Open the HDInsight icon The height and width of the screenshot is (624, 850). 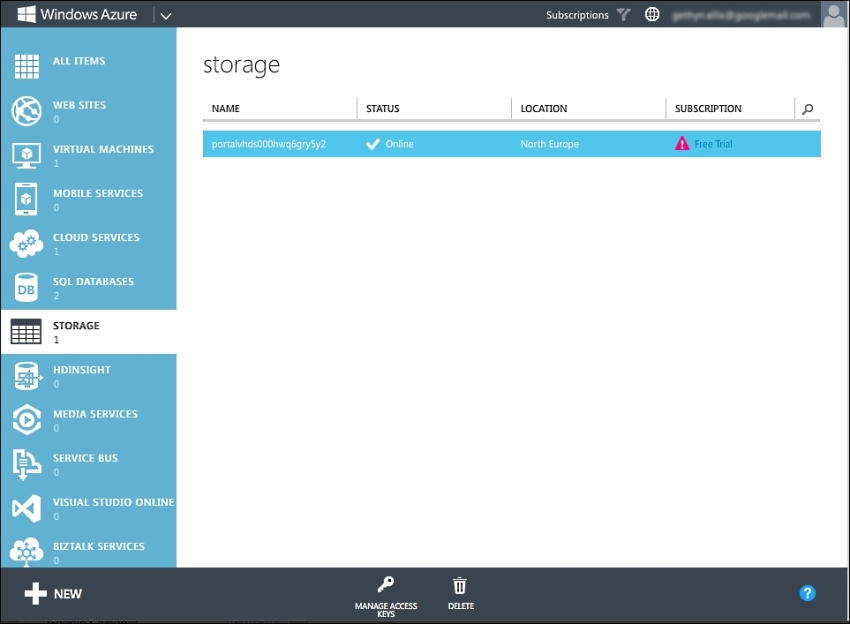(27, 376)
